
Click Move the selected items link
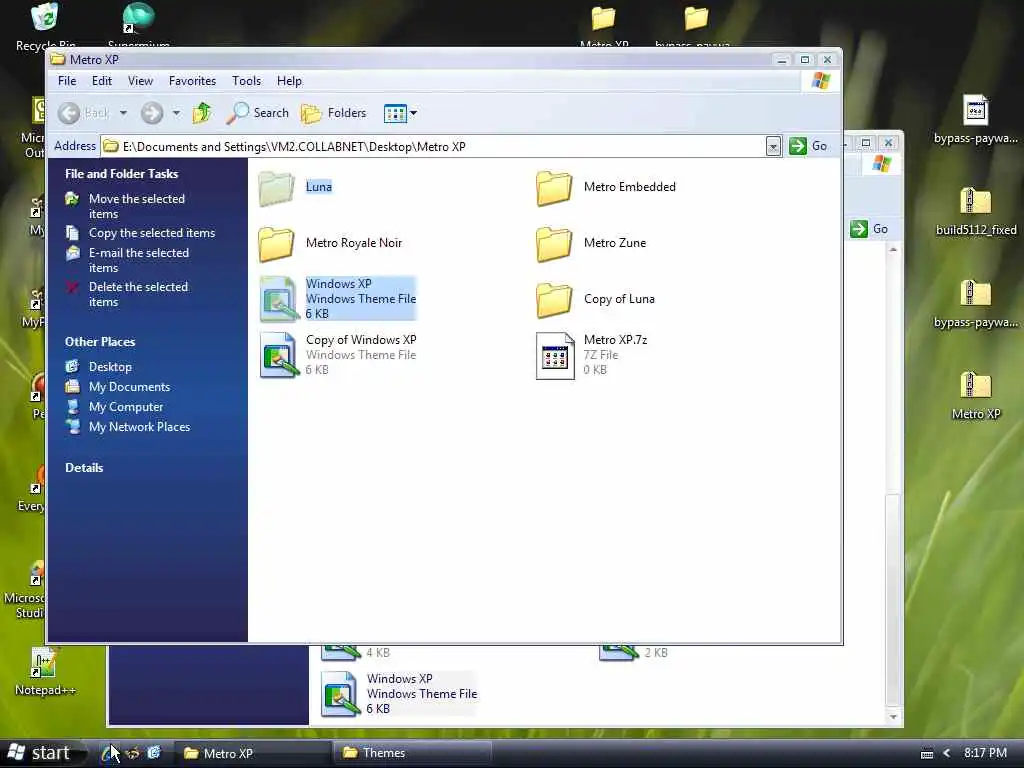click(136, 206)
